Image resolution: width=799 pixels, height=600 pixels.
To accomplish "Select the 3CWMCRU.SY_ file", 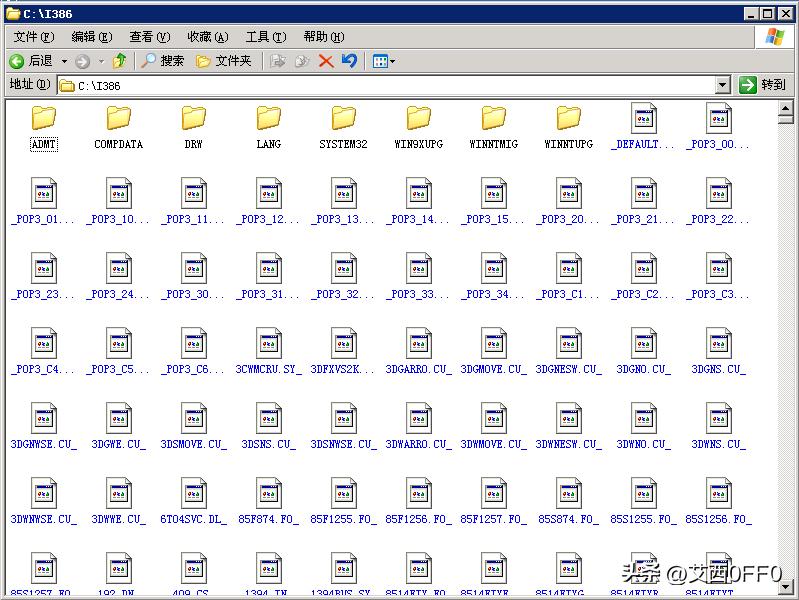I will point(269,352).
